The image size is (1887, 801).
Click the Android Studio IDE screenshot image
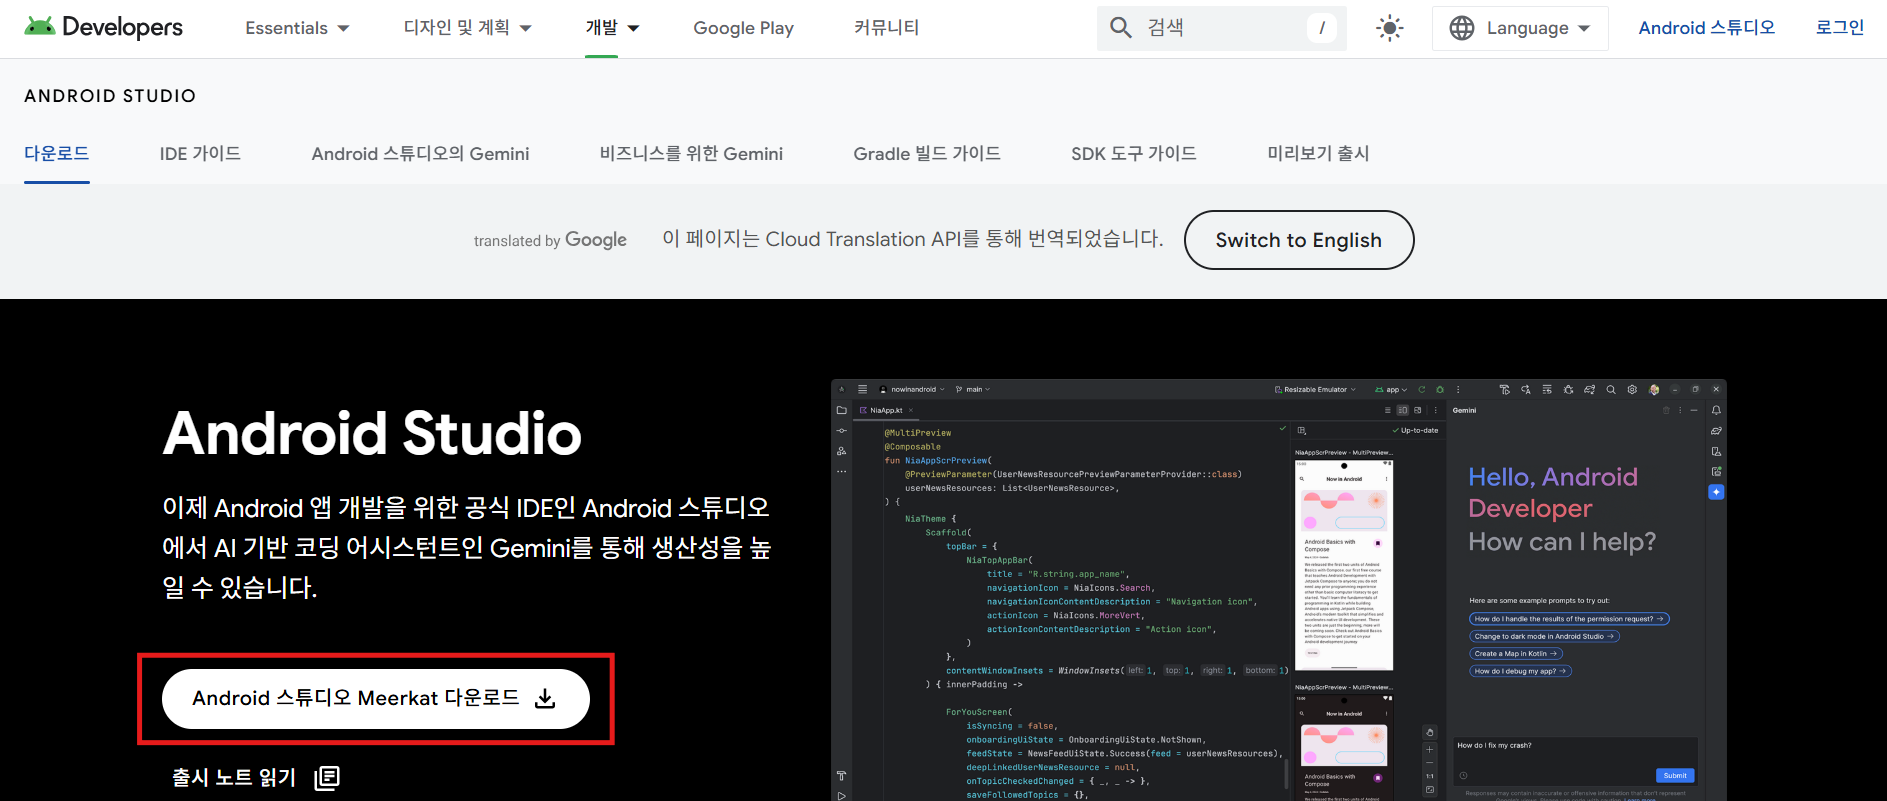tap(1278, 590)
